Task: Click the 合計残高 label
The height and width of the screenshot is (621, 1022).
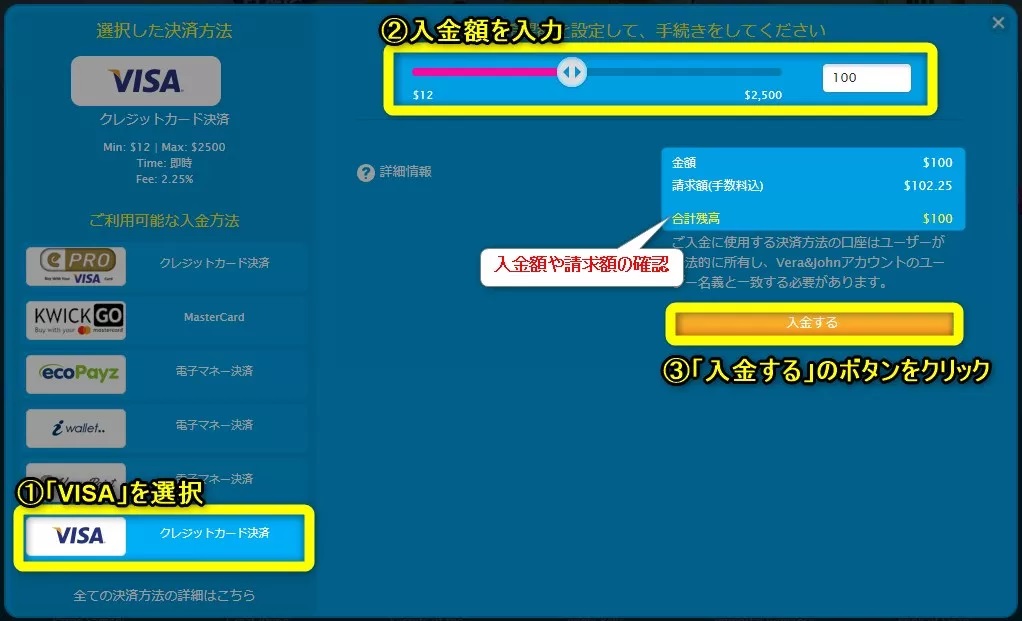Action: coord(695,218)
